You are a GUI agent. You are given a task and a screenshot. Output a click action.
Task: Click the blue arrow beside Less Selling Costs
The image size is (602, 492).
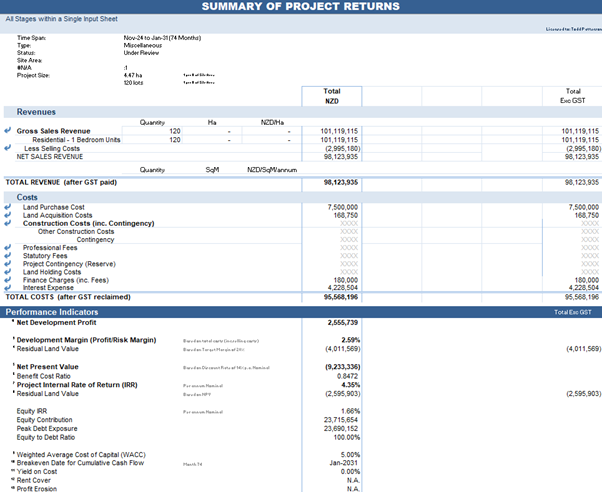(x=8, y=148)
